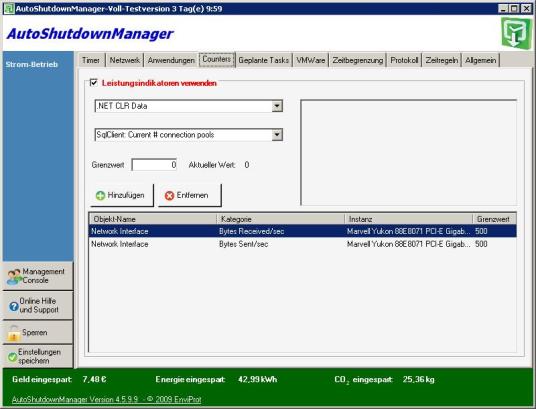This screenshot has height=409, width=536.
Task: Click the SqlClient: Current # connection pools combo text
Action: pyautogui.click(x=155, y=135)
